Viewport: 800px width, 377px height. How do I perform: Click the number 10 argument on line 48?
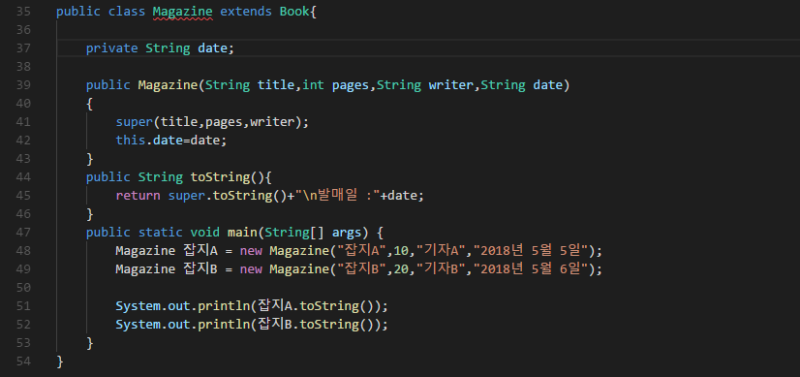point(401,252)
